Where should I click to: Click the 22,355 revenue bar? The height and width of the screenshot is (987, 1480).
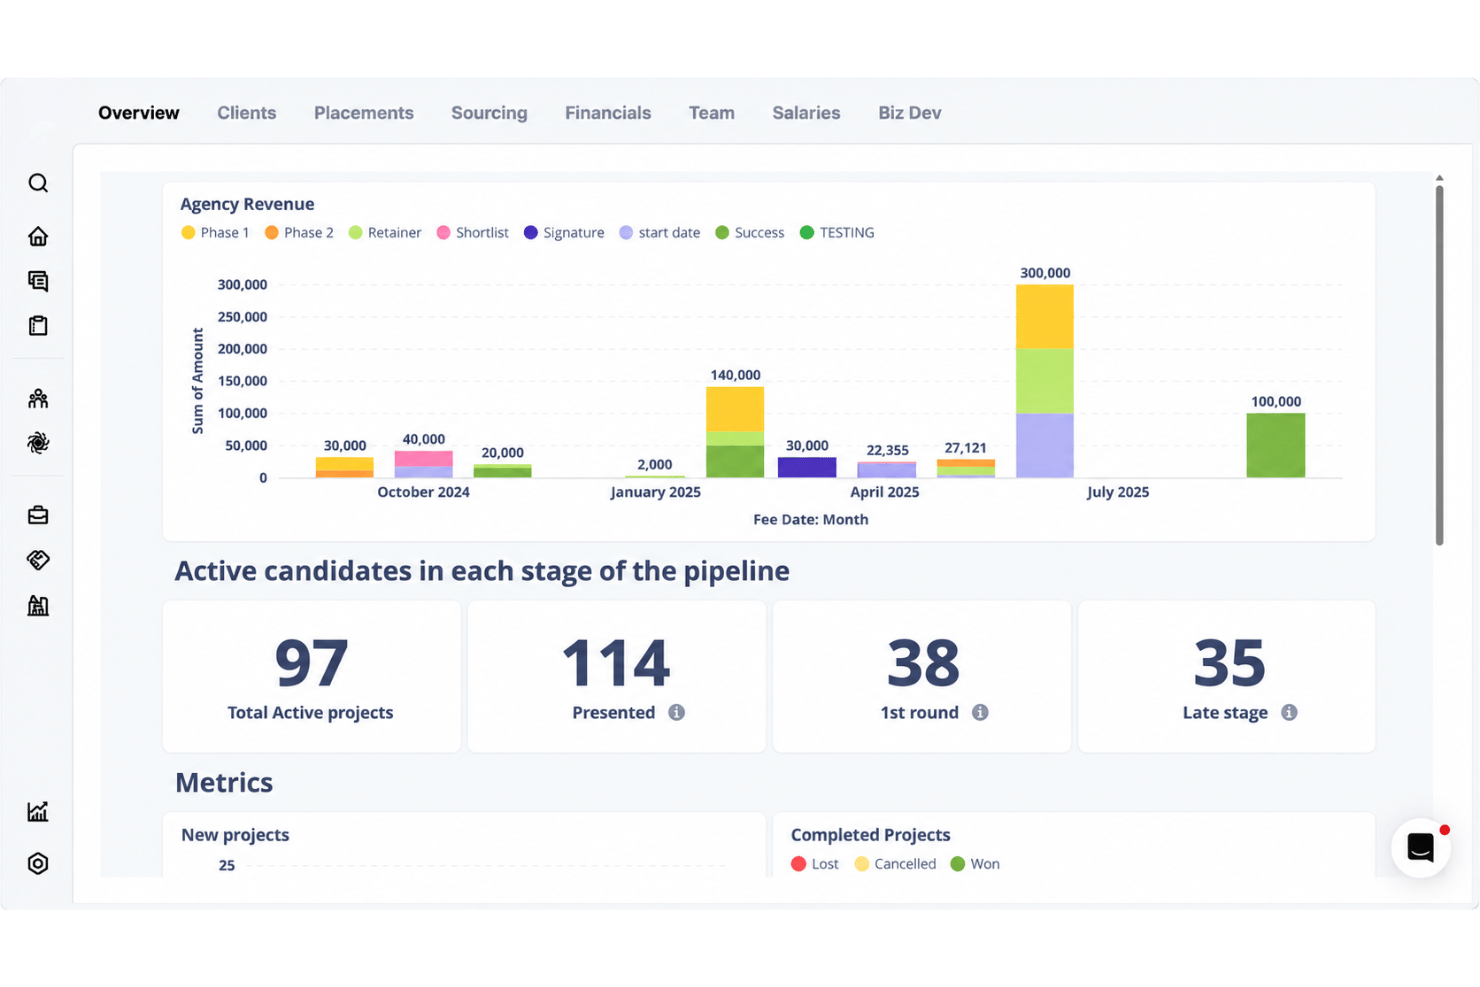887,470
